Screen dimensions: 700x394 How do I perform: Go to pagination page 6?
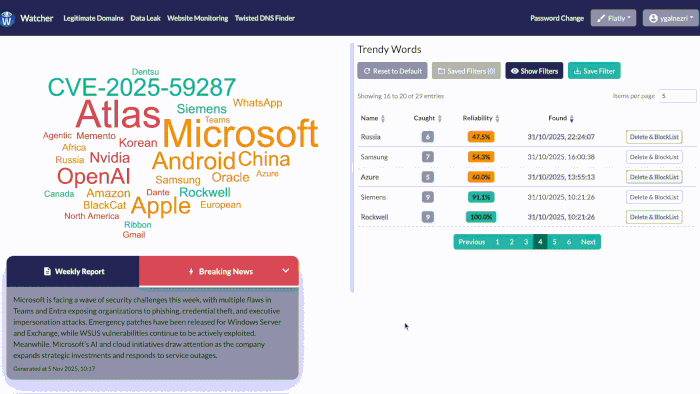[569, 242]
